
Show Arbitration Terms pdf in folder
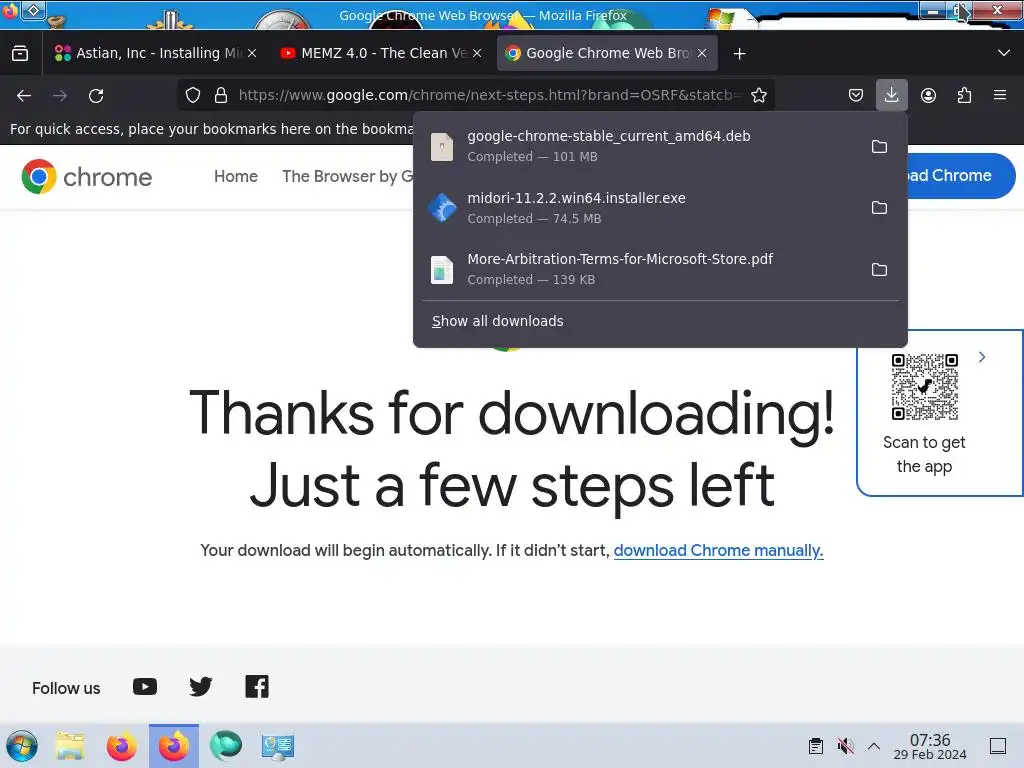tap(879, 269)
